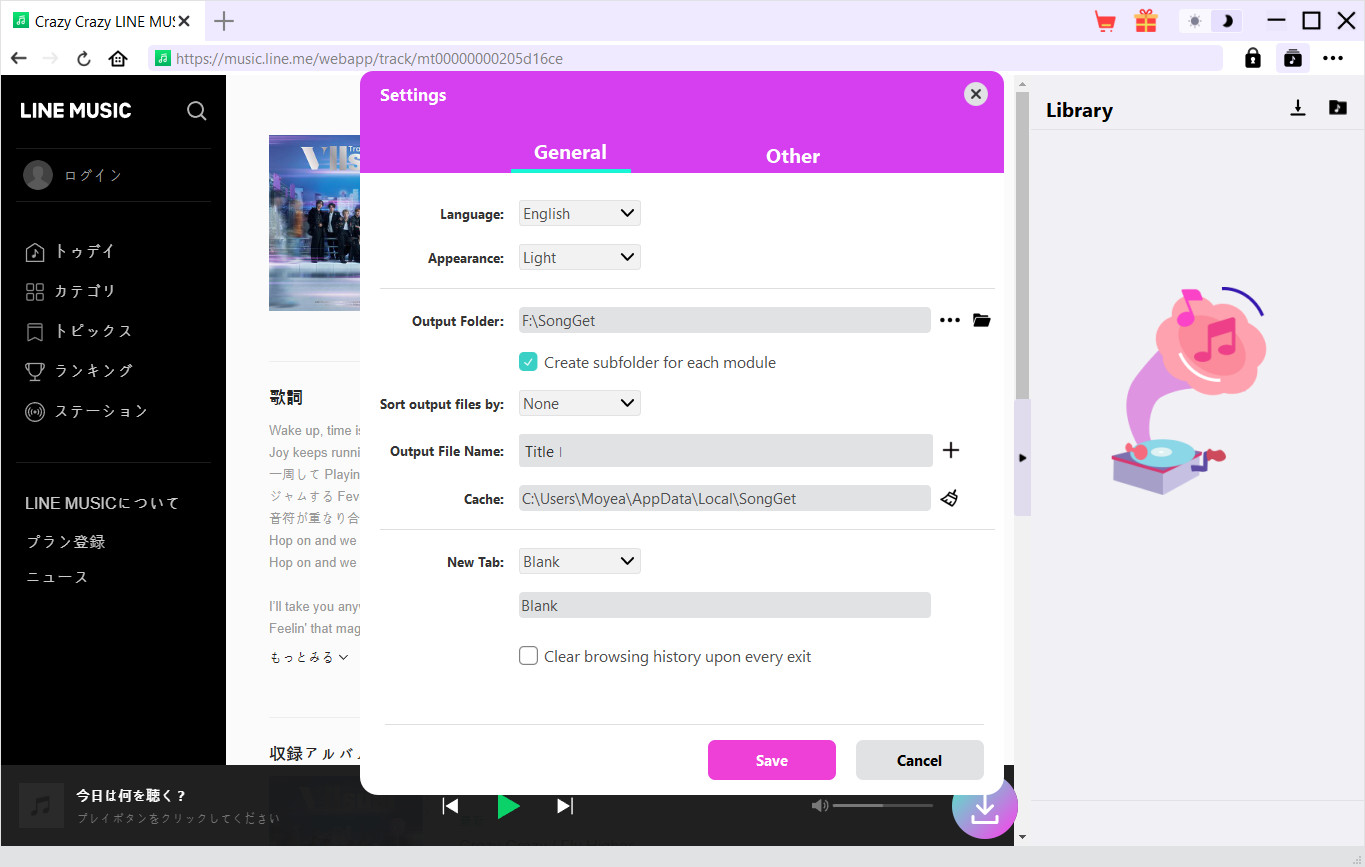The height and width of the screenshot is (867, 1365).
Task: Click the round download button
Action: [x=985, y=806]
